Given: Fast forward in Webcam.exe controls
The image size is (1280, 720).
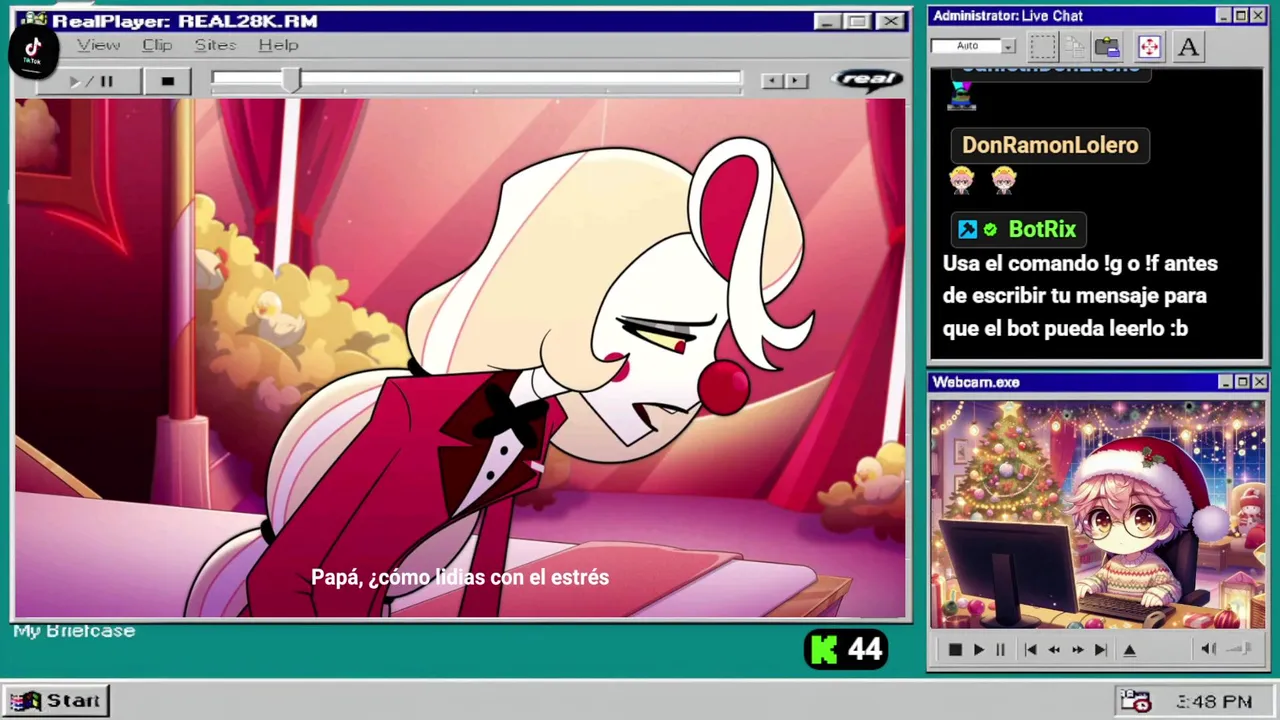Looking at the screenshot, I should [1078, 650].
